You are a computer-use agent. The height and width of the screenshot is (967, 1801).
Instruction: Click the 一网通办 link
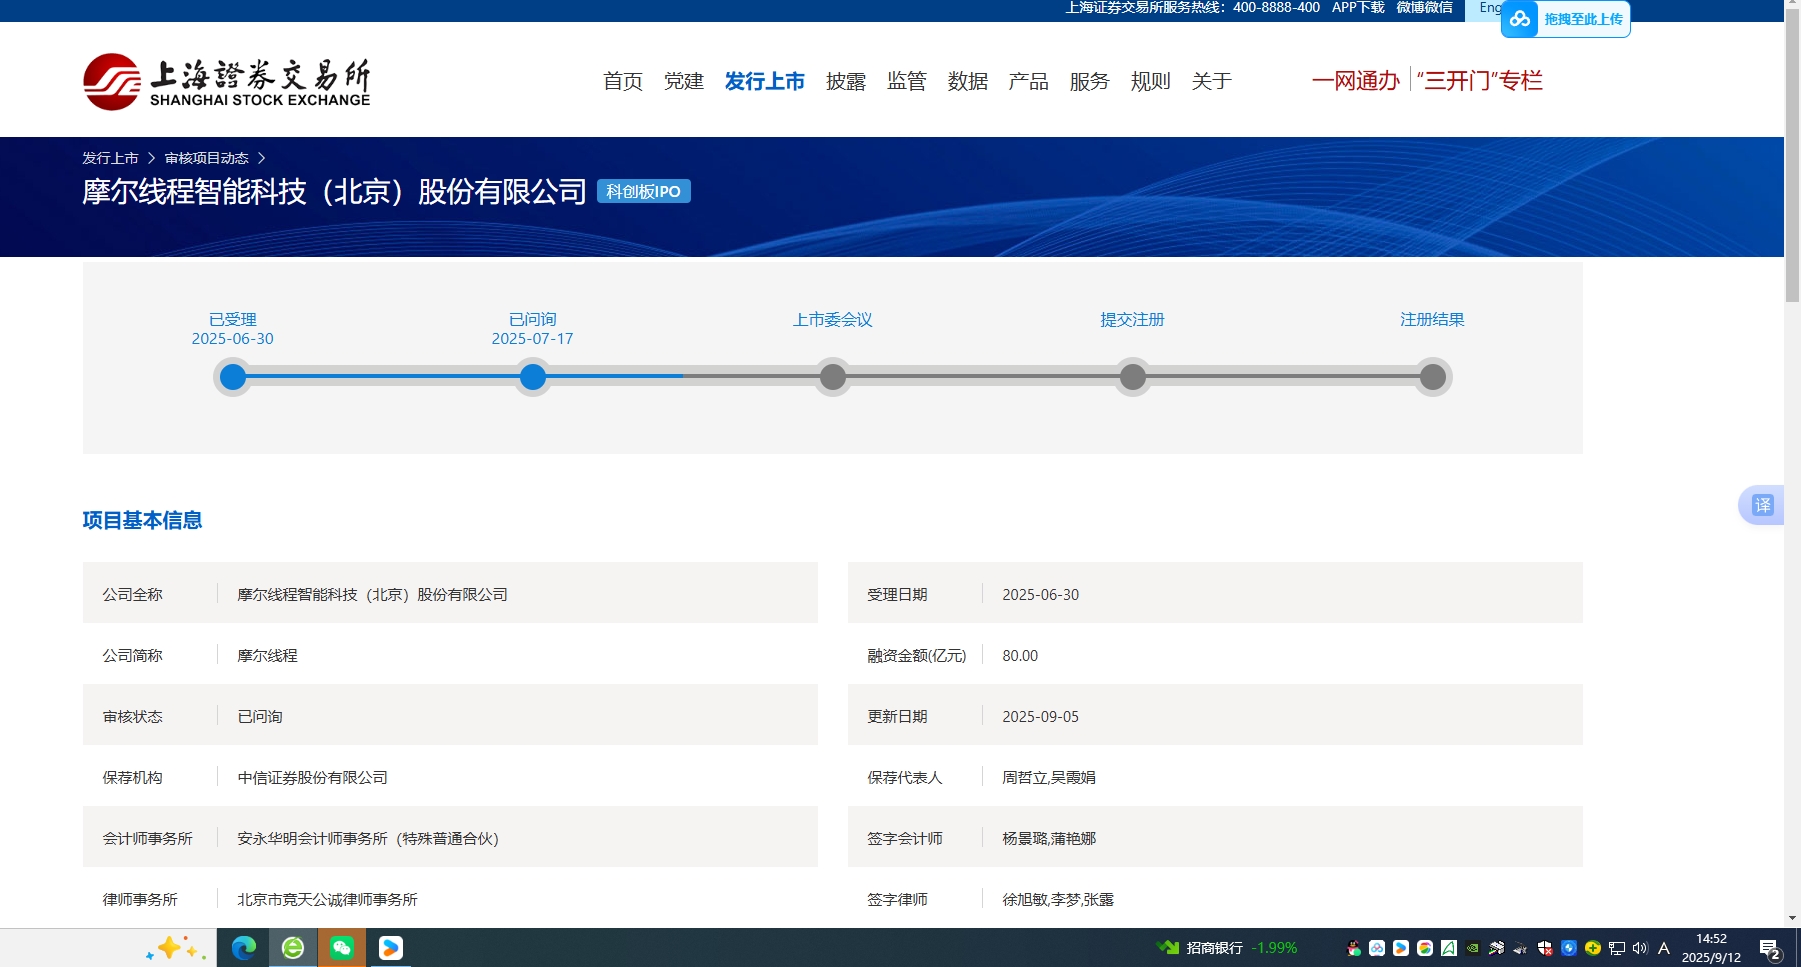(x=1356, y=80)
